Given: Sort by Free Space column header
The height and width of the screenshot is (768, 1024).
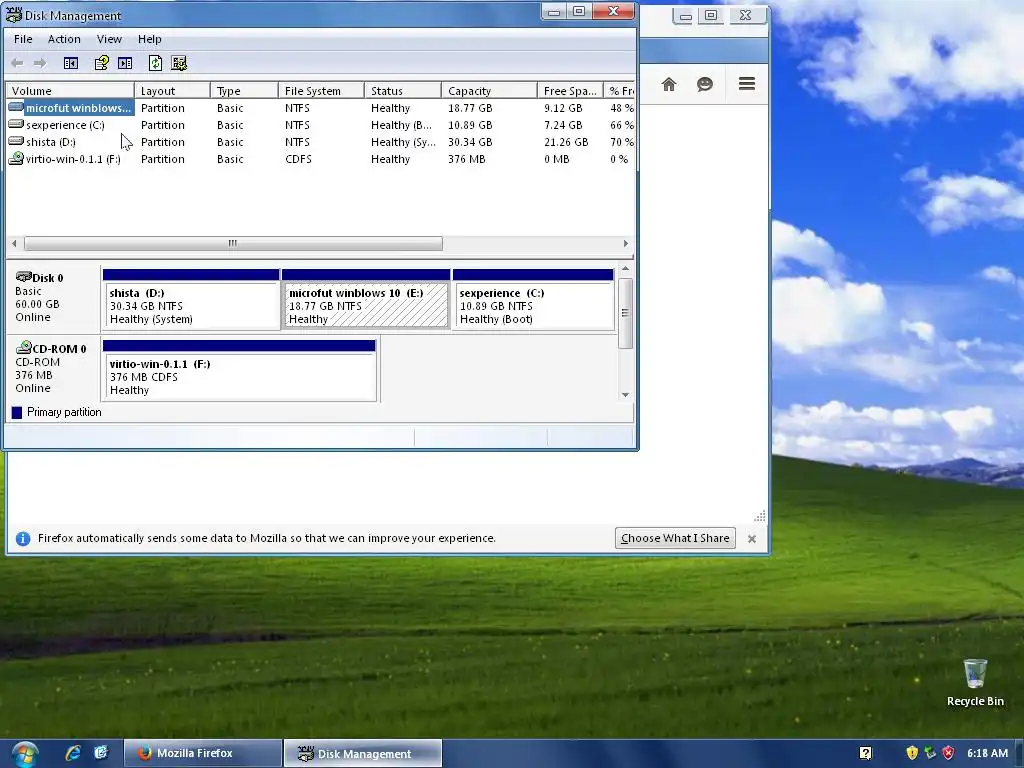Looking at the screenshot, I should (x=569, y=91).
